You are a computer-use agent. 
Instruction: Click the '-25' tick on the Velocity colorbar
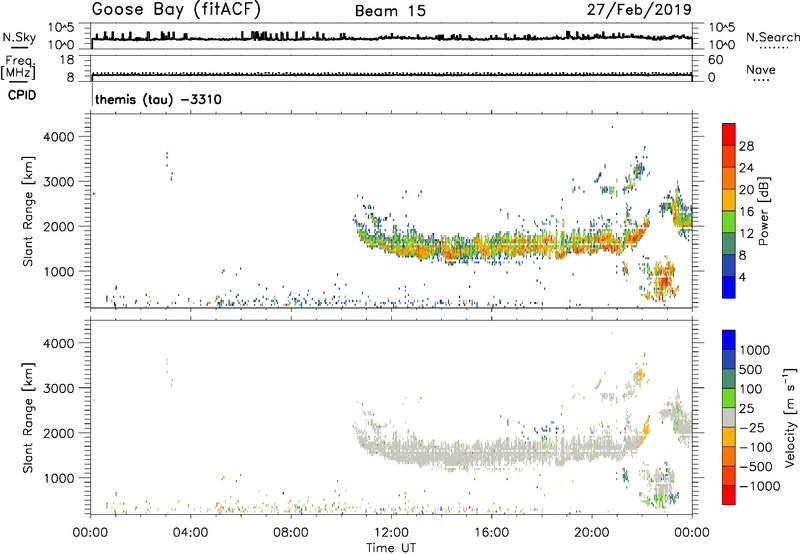coord(752,427)
